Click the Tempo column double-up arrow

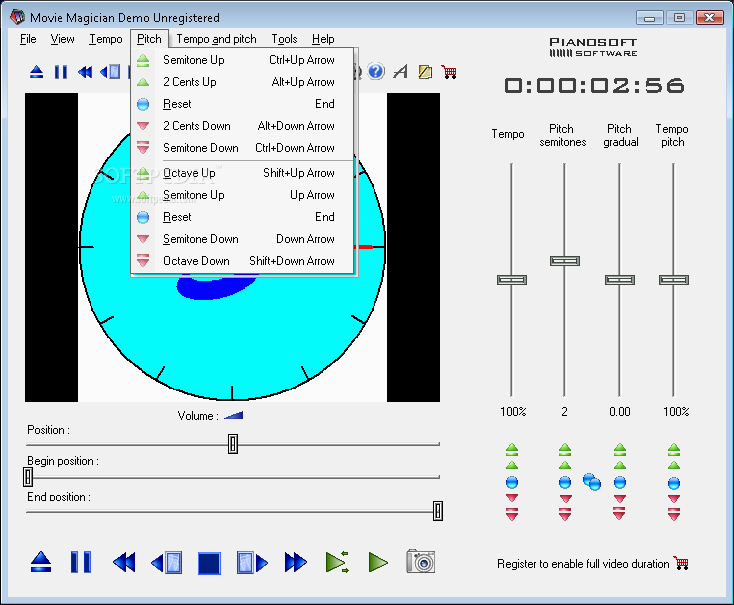(512, 450)
